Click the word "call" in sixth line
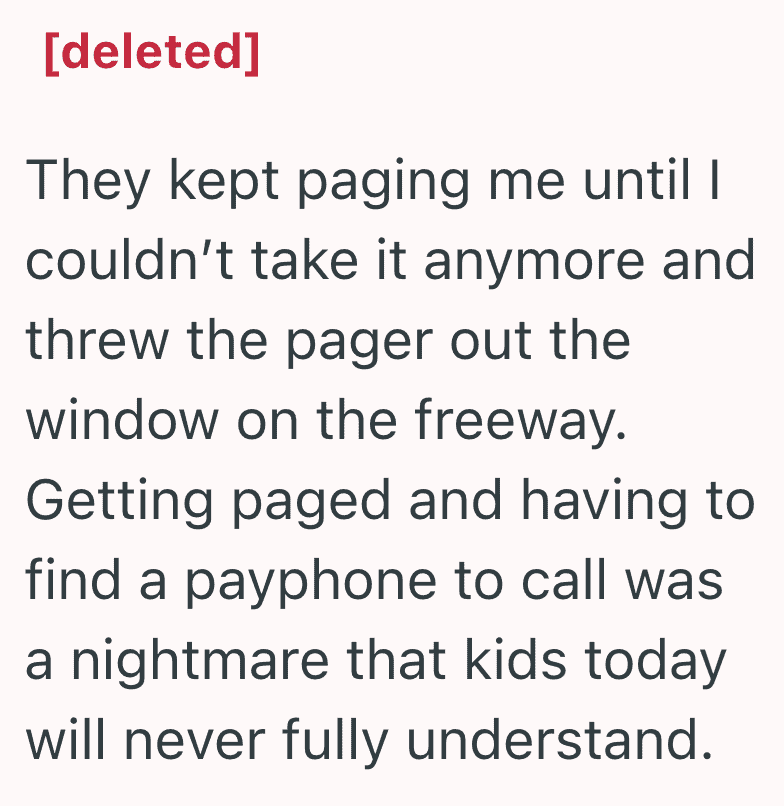 pyautogui.click(x=563, y=579)
